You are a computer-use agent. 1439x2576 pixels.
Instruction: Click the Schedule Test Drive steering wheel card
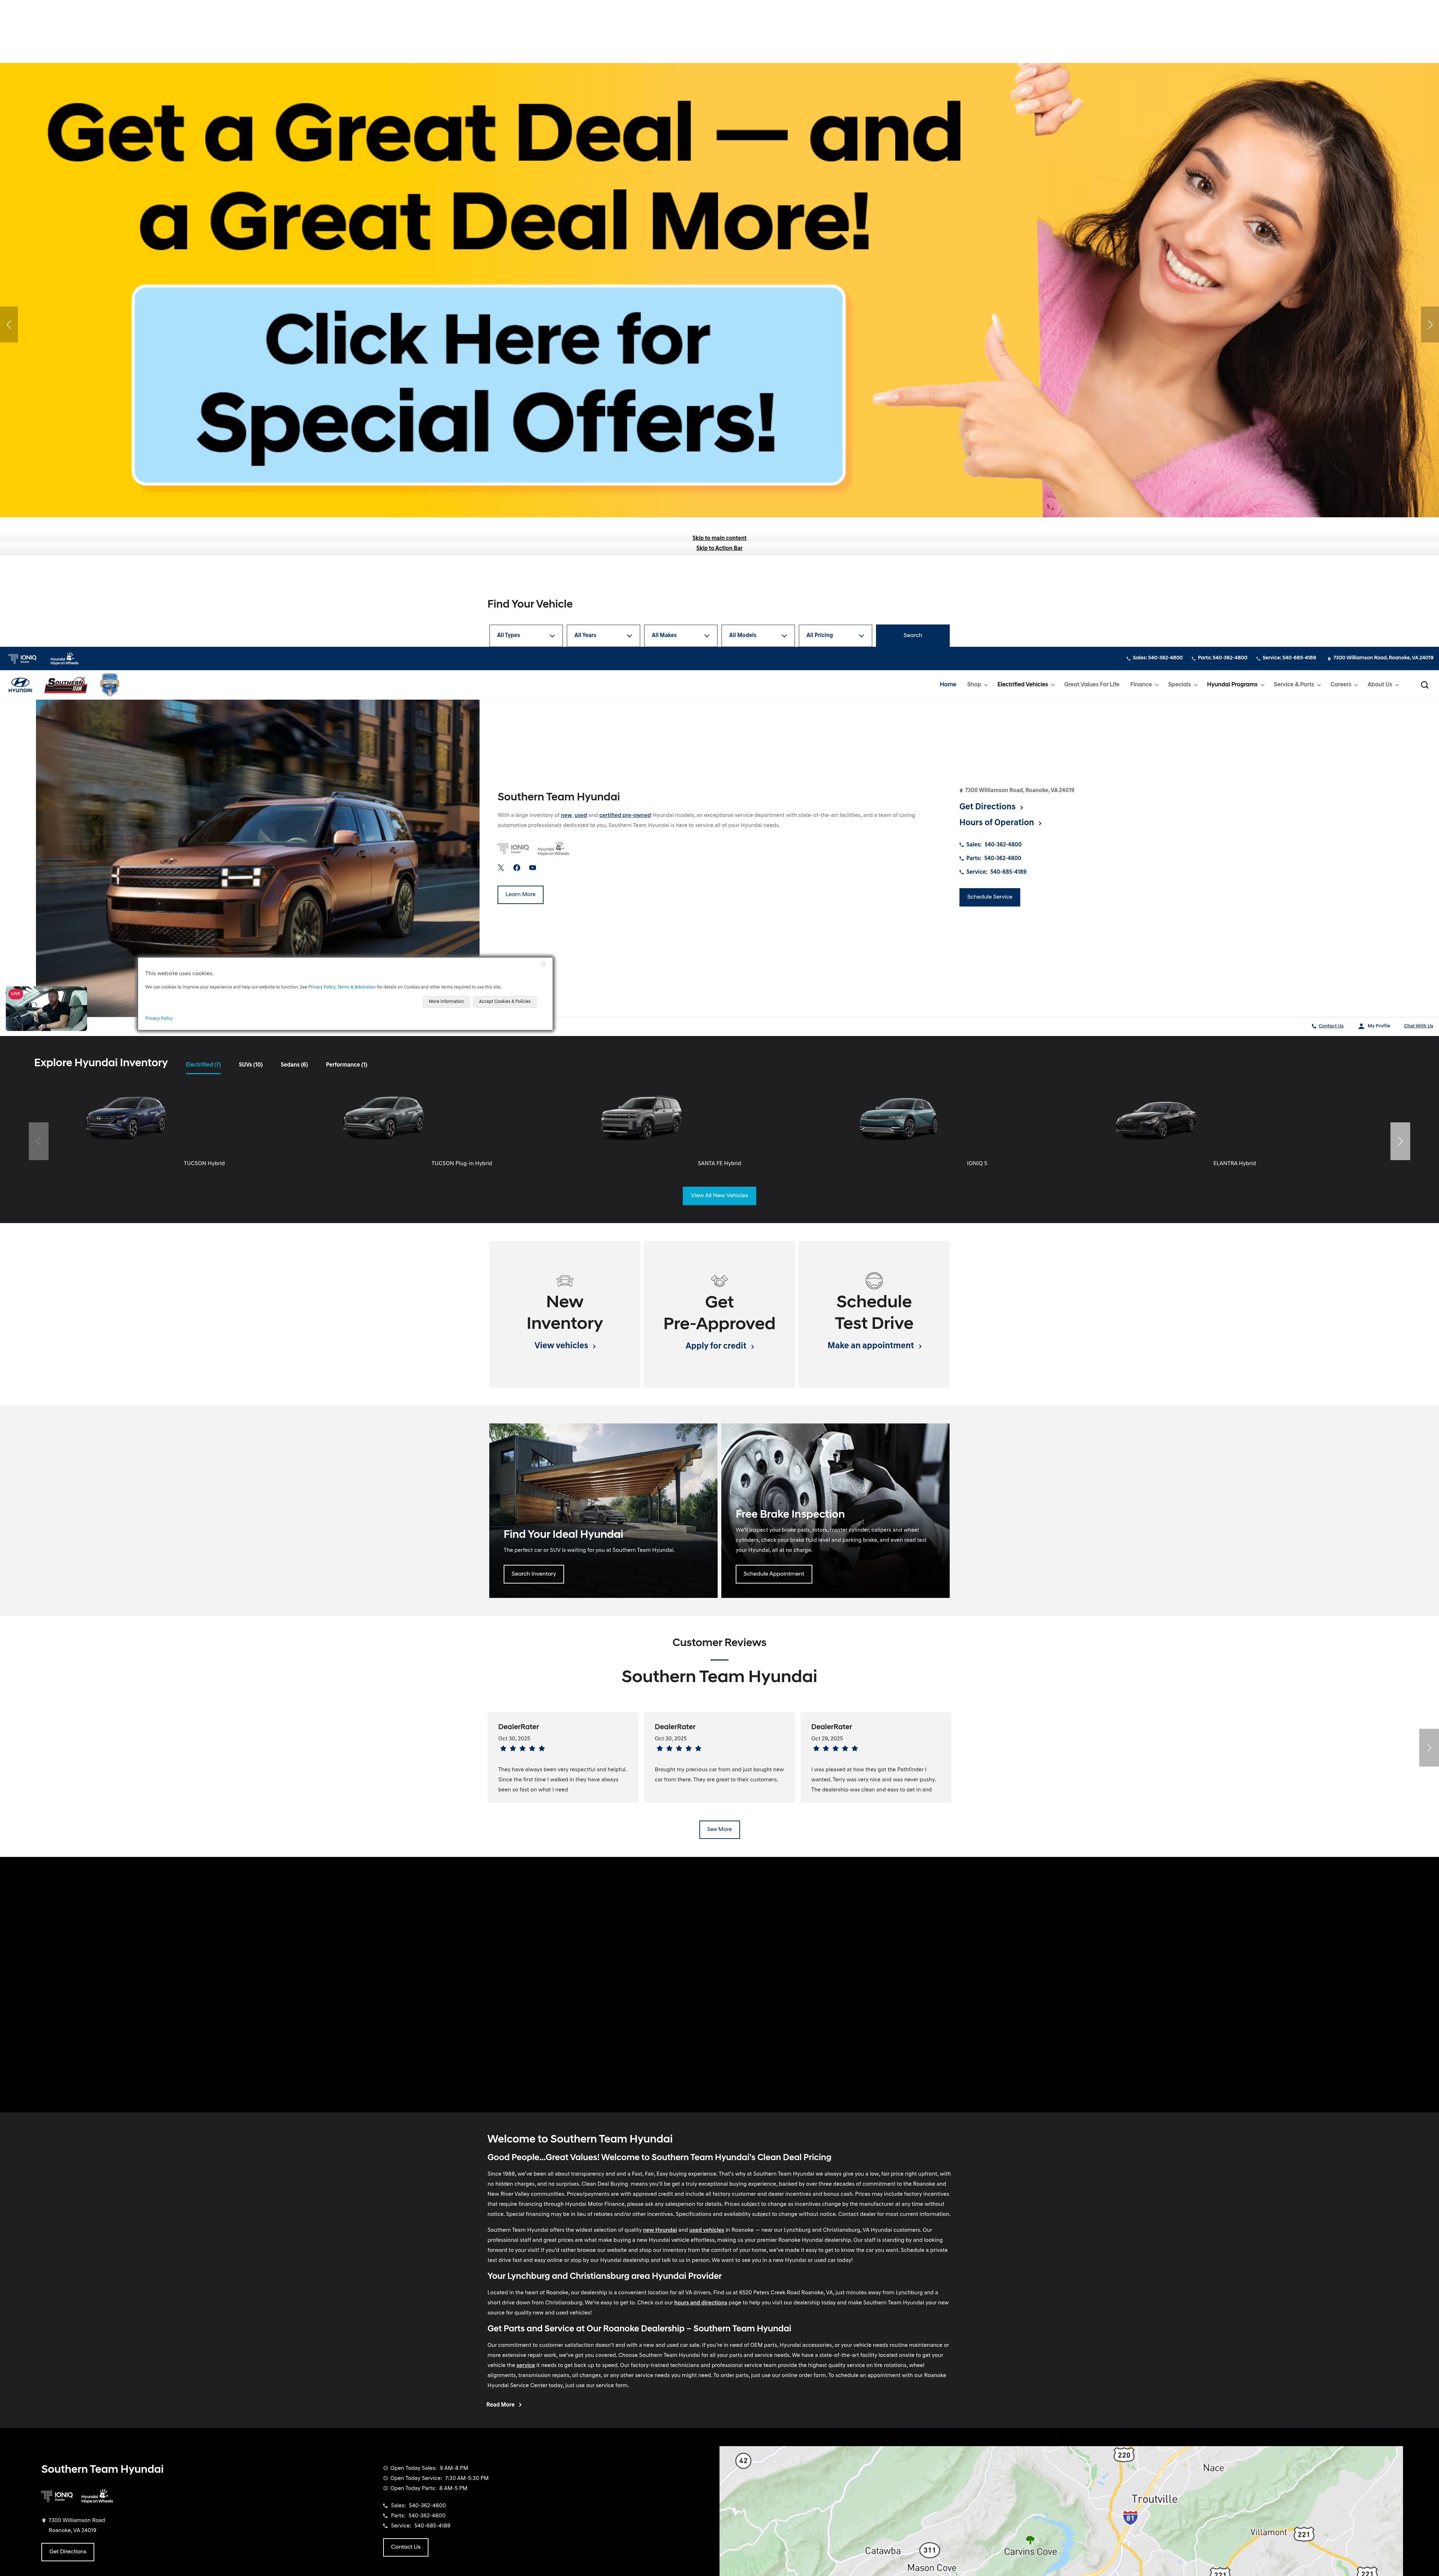pos(874,1314)
